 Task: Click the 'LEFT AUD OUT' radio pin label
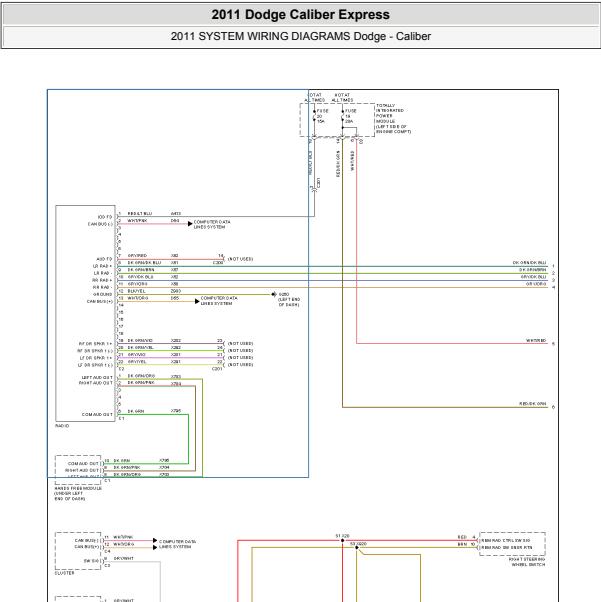pos(97,378)
